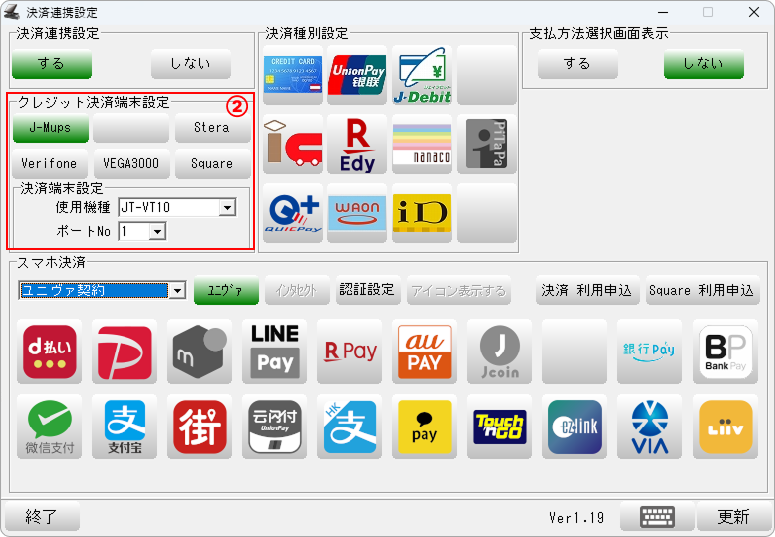Select the PayPay payment icon

125,352
